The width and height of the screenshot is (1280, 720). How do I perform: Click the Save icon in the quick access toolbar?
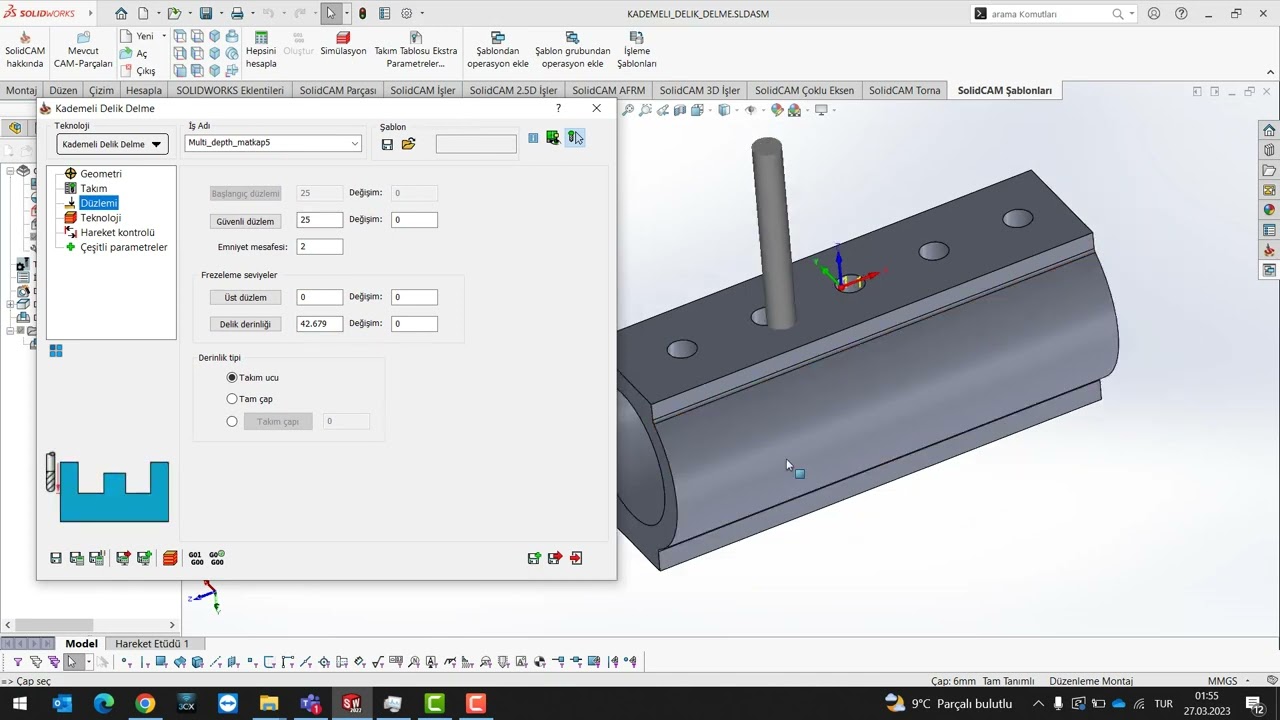(x=205, y=14)
